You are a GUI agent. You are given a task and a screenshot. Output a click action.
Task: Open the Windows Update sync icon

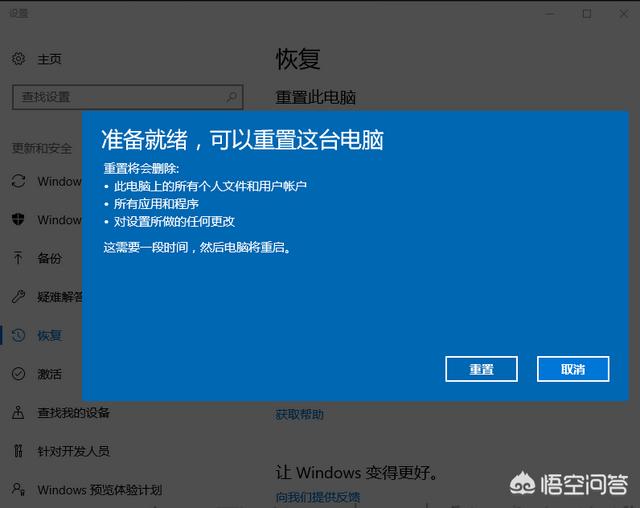18,181
